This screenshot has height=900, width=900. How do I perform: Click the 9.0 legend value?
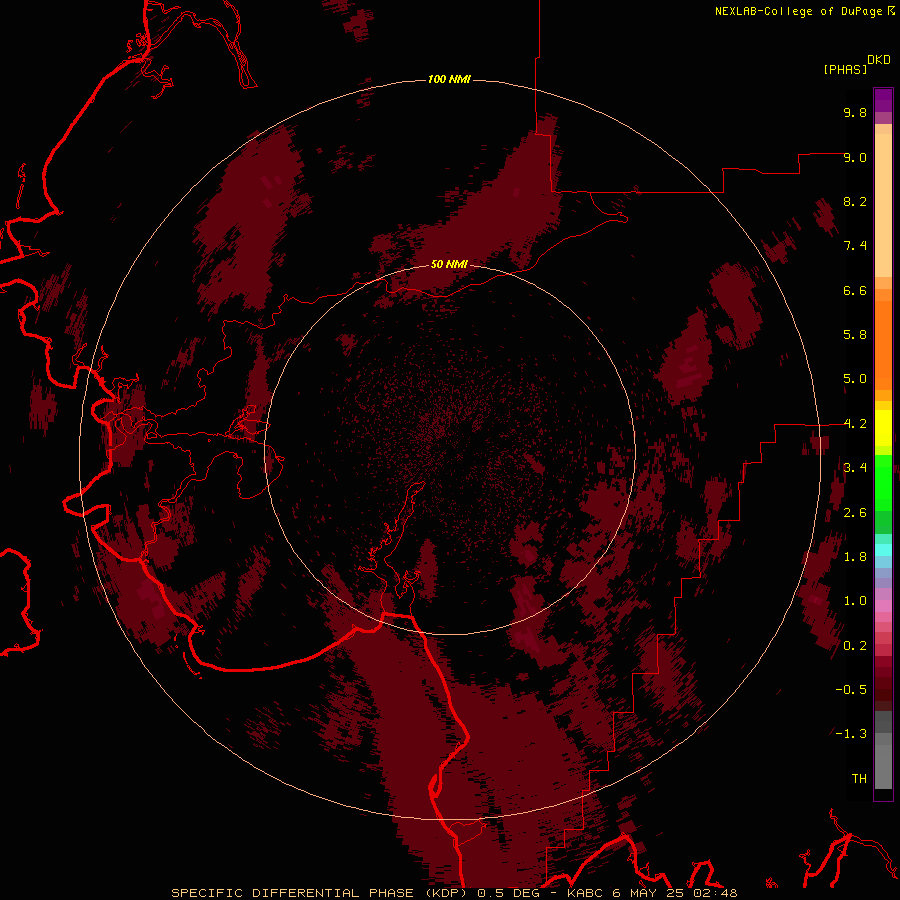click(855, 157)
